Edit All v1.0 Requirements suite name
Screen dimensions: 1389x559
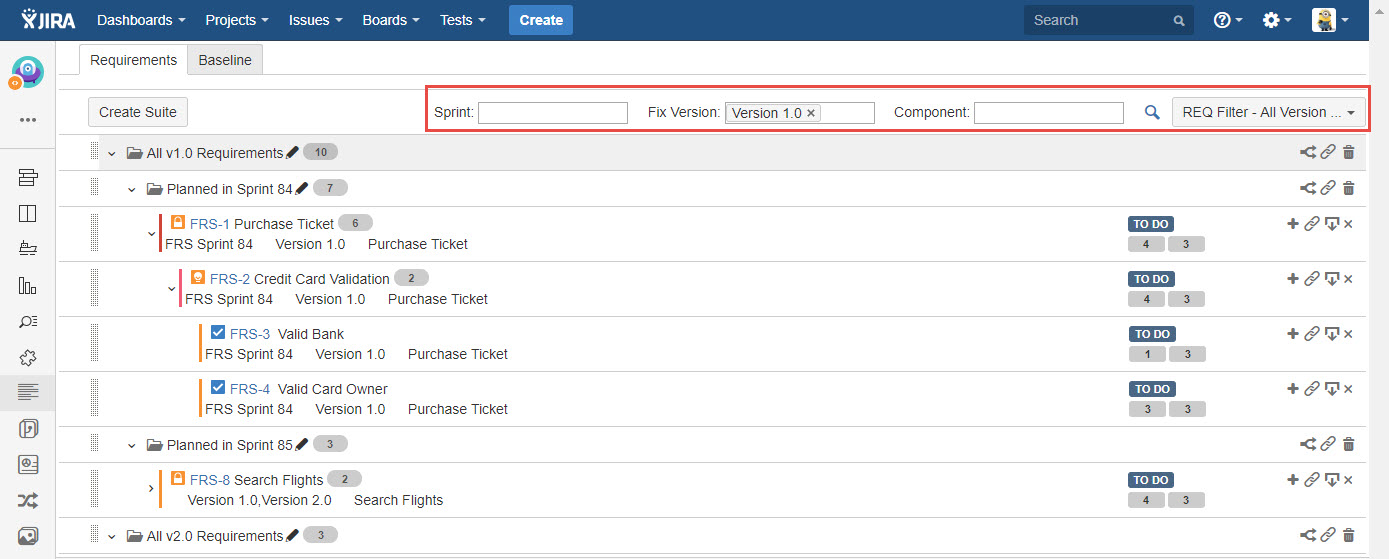292,153
